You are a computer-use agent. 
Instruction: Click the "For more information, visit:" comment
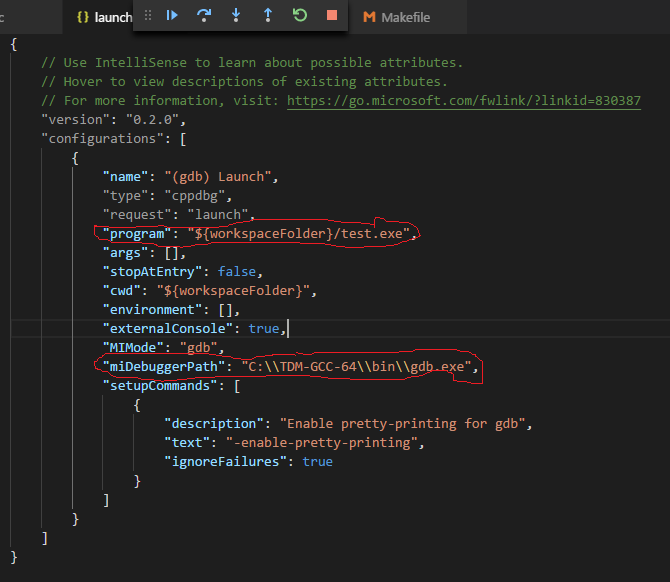coord(160,101)
